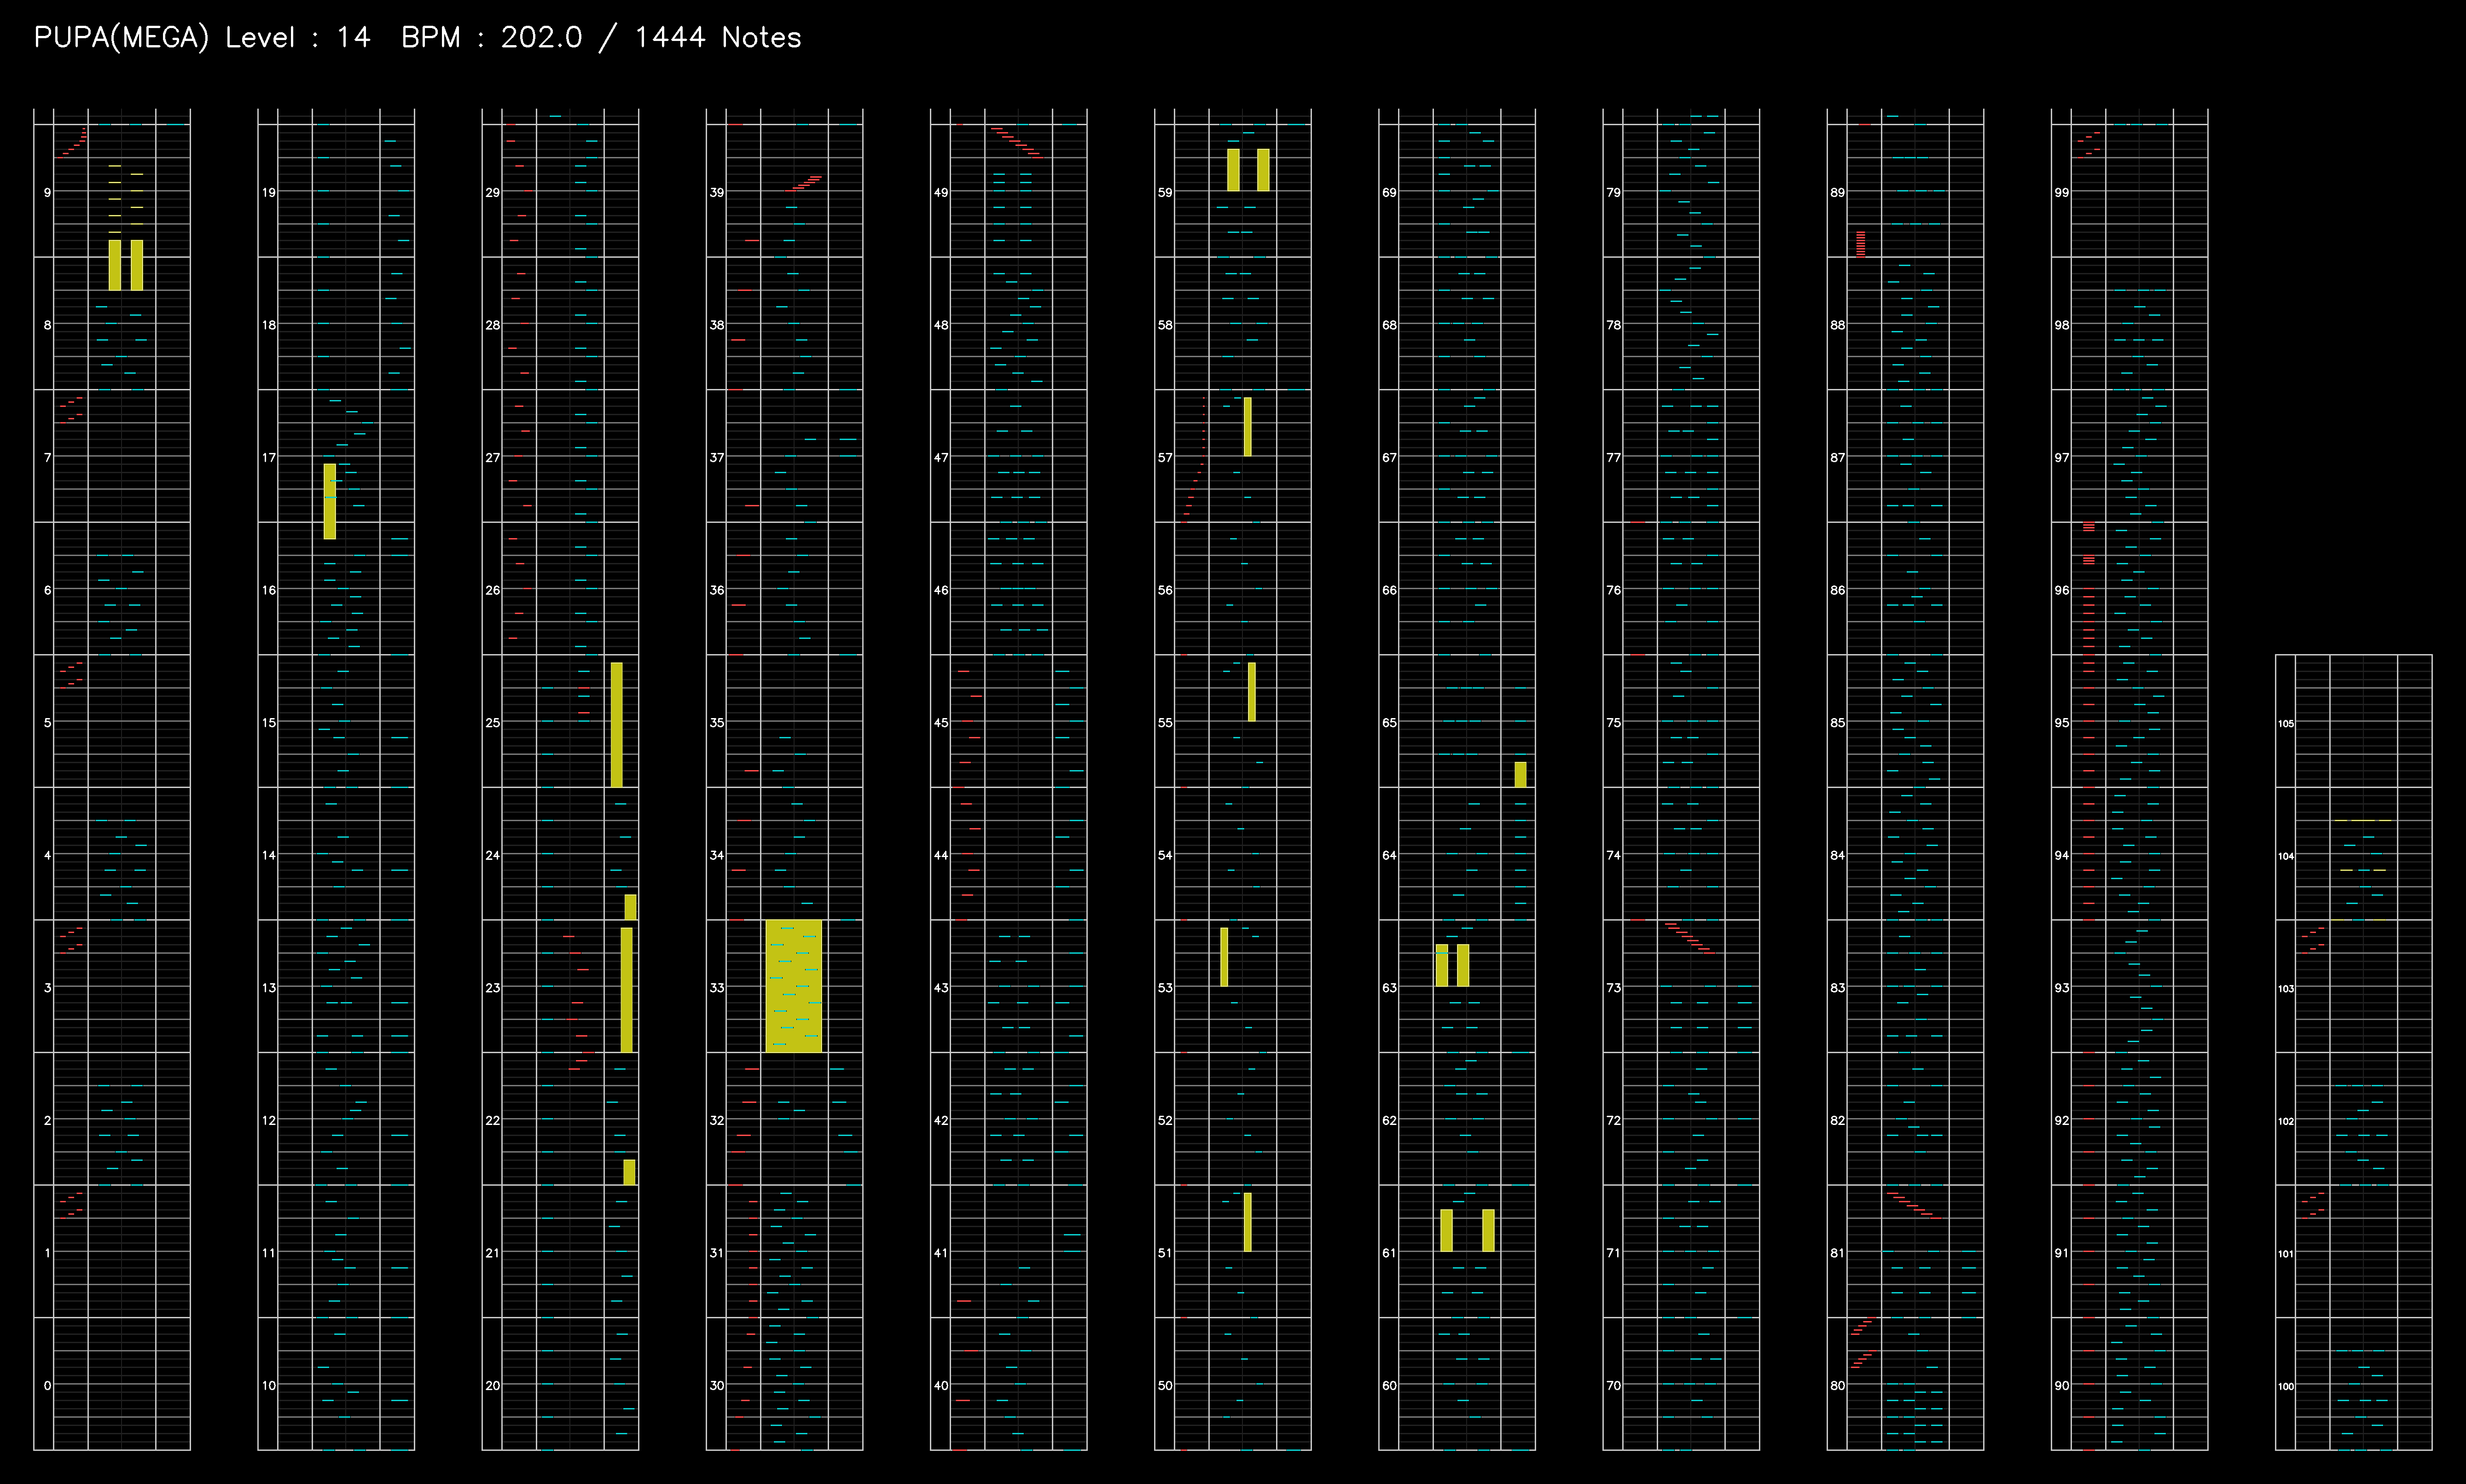Click measure number 58

pyautogui.click(x=1165, y=325)
